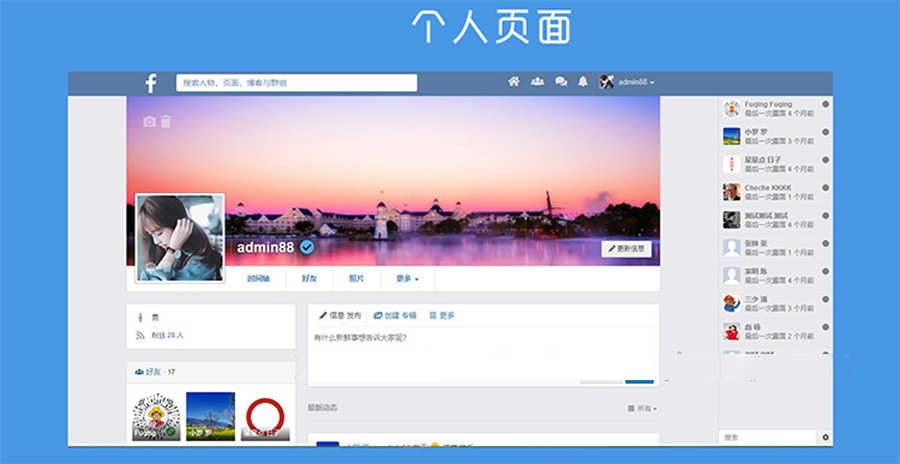Click camera icon on cover photo
Viewport: 900px width, 464px height.
click(149, 122)
